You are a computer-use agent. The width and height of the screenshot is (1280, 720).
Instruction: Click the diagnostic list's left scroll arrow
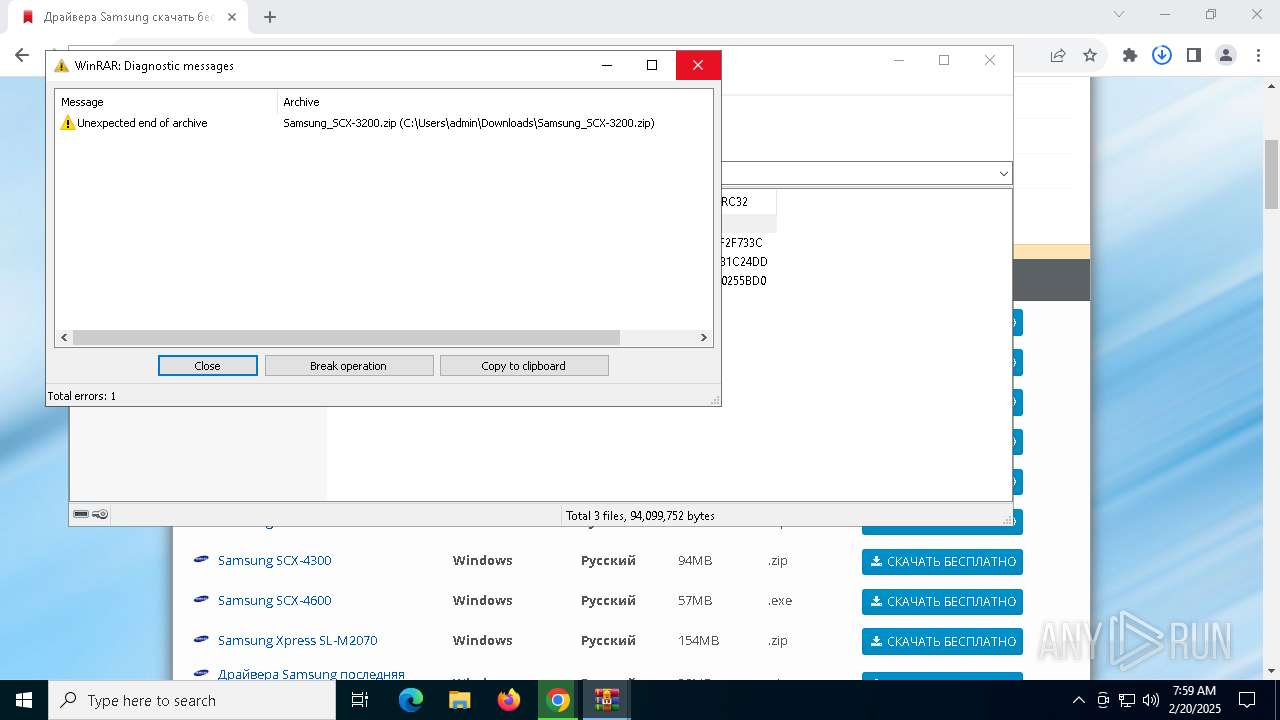click(65, 338)
